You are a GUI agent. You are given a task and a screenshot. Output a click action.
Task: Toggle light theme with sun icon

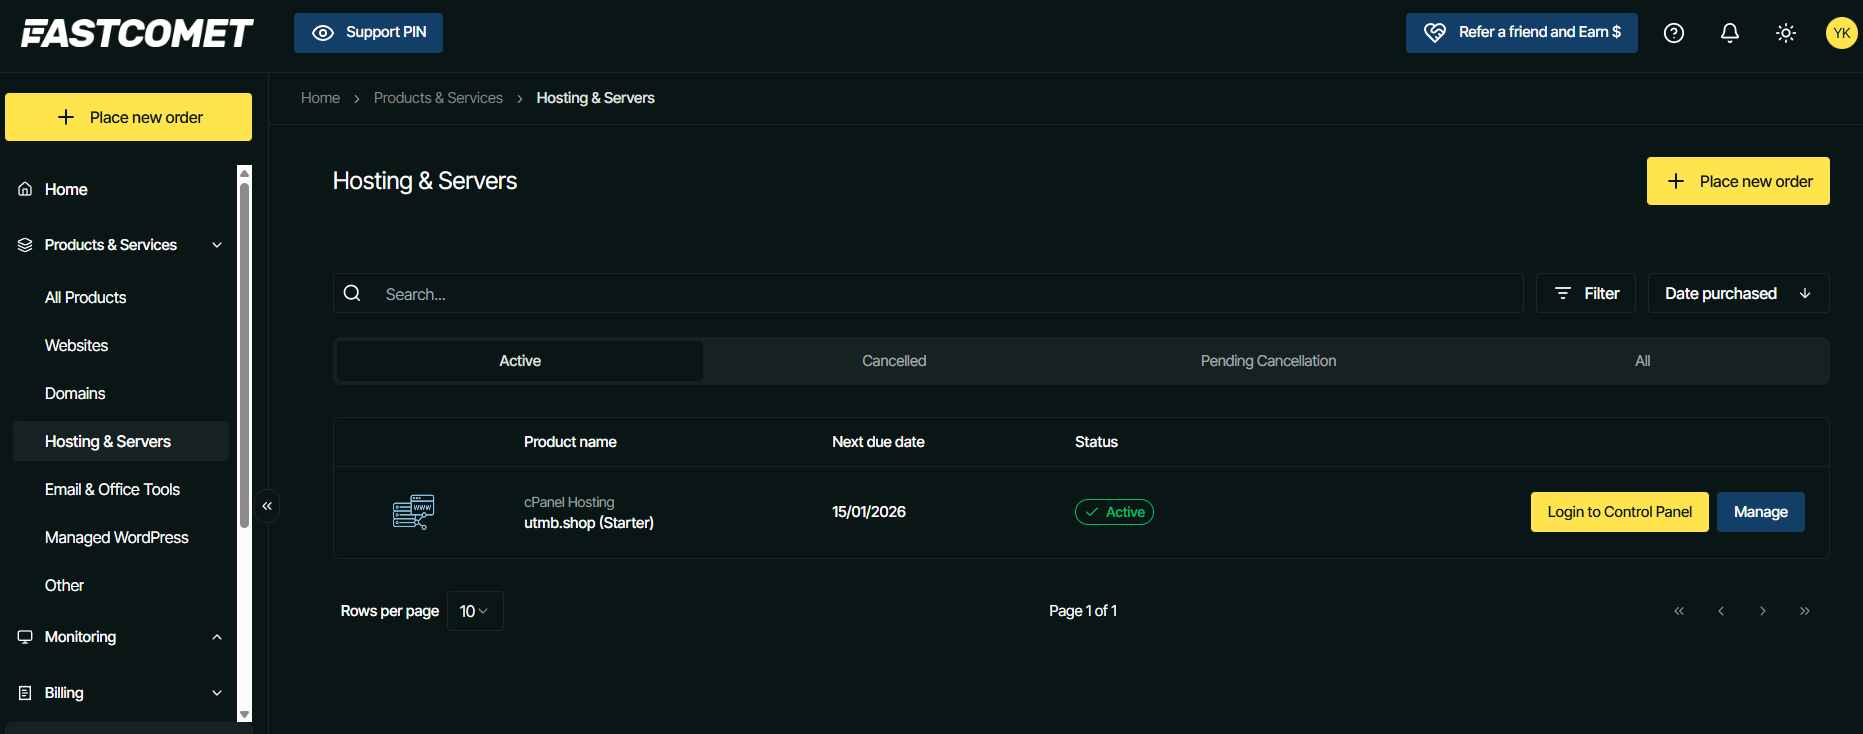tap(1786, 33)
